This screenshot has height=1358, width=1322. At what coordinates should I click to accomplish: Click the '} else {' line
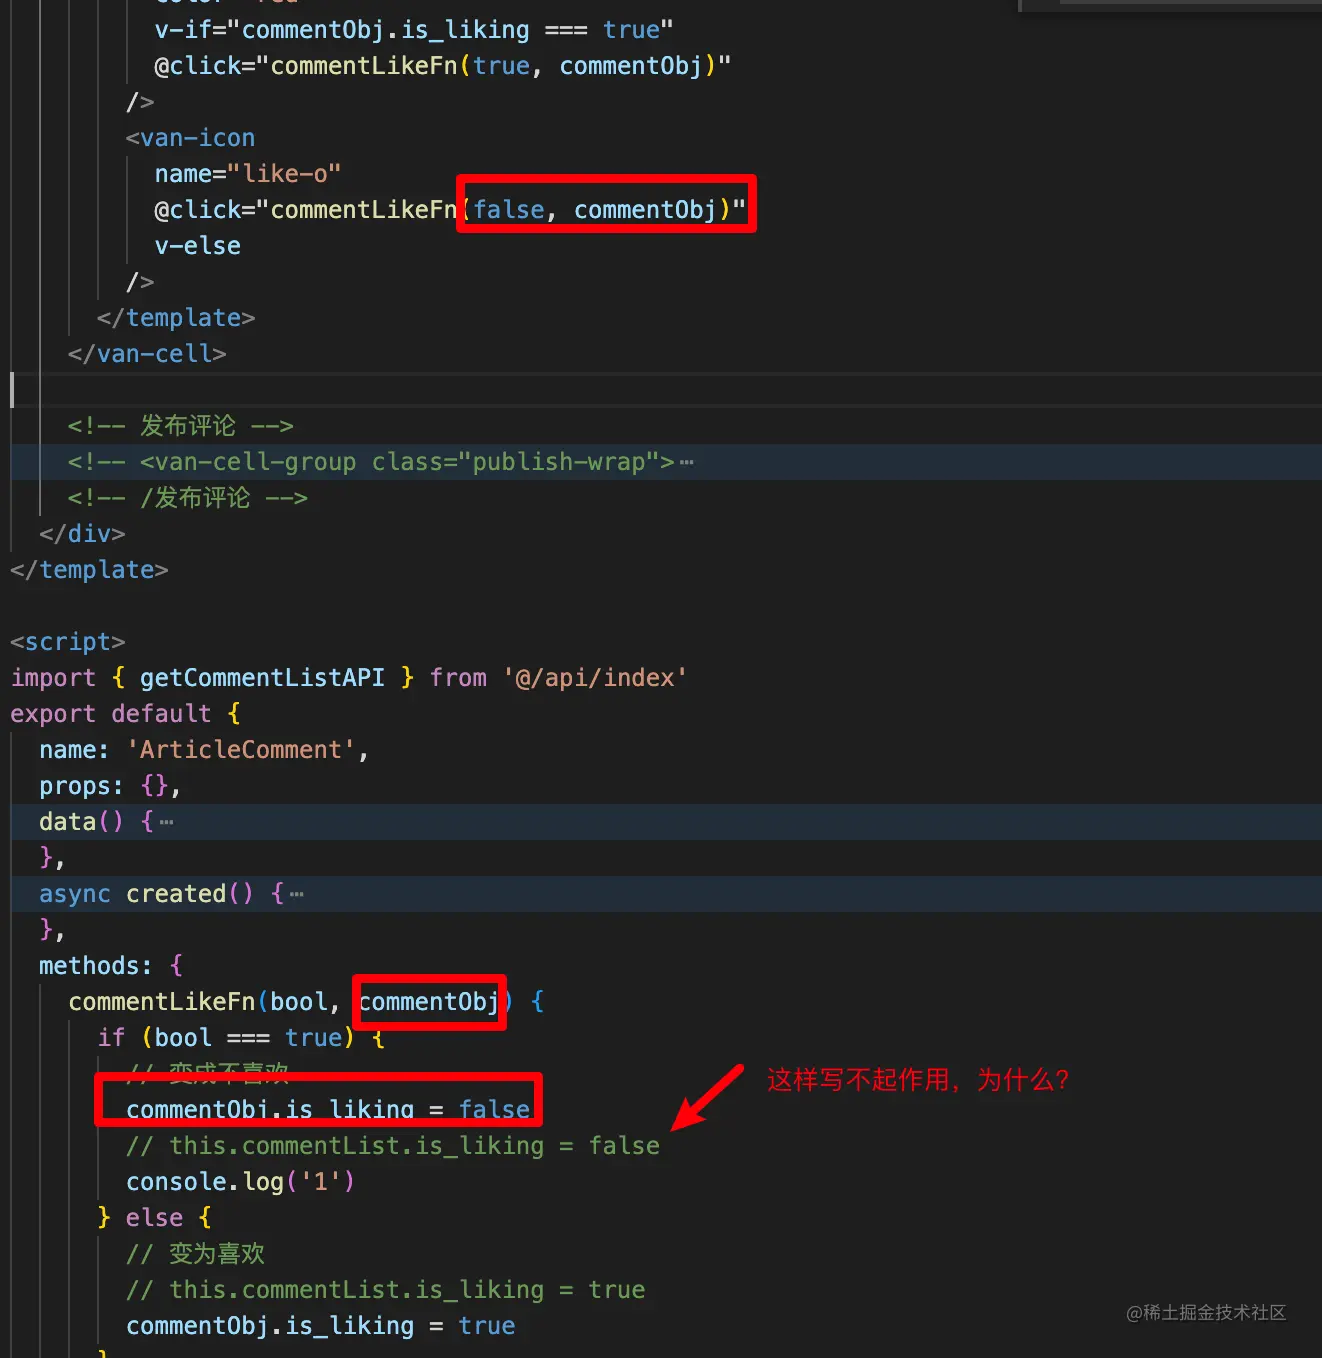[x=154, y=1218]
